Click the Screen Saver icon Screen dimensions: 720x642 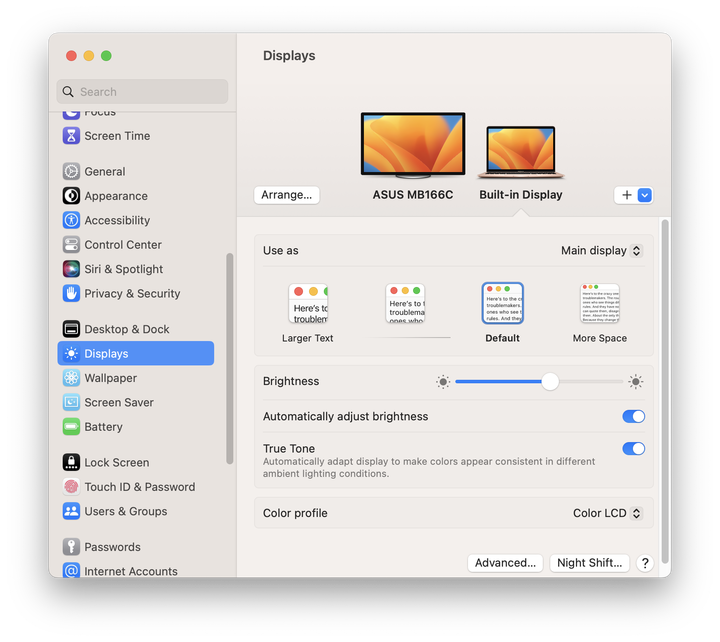pos(71,402)
